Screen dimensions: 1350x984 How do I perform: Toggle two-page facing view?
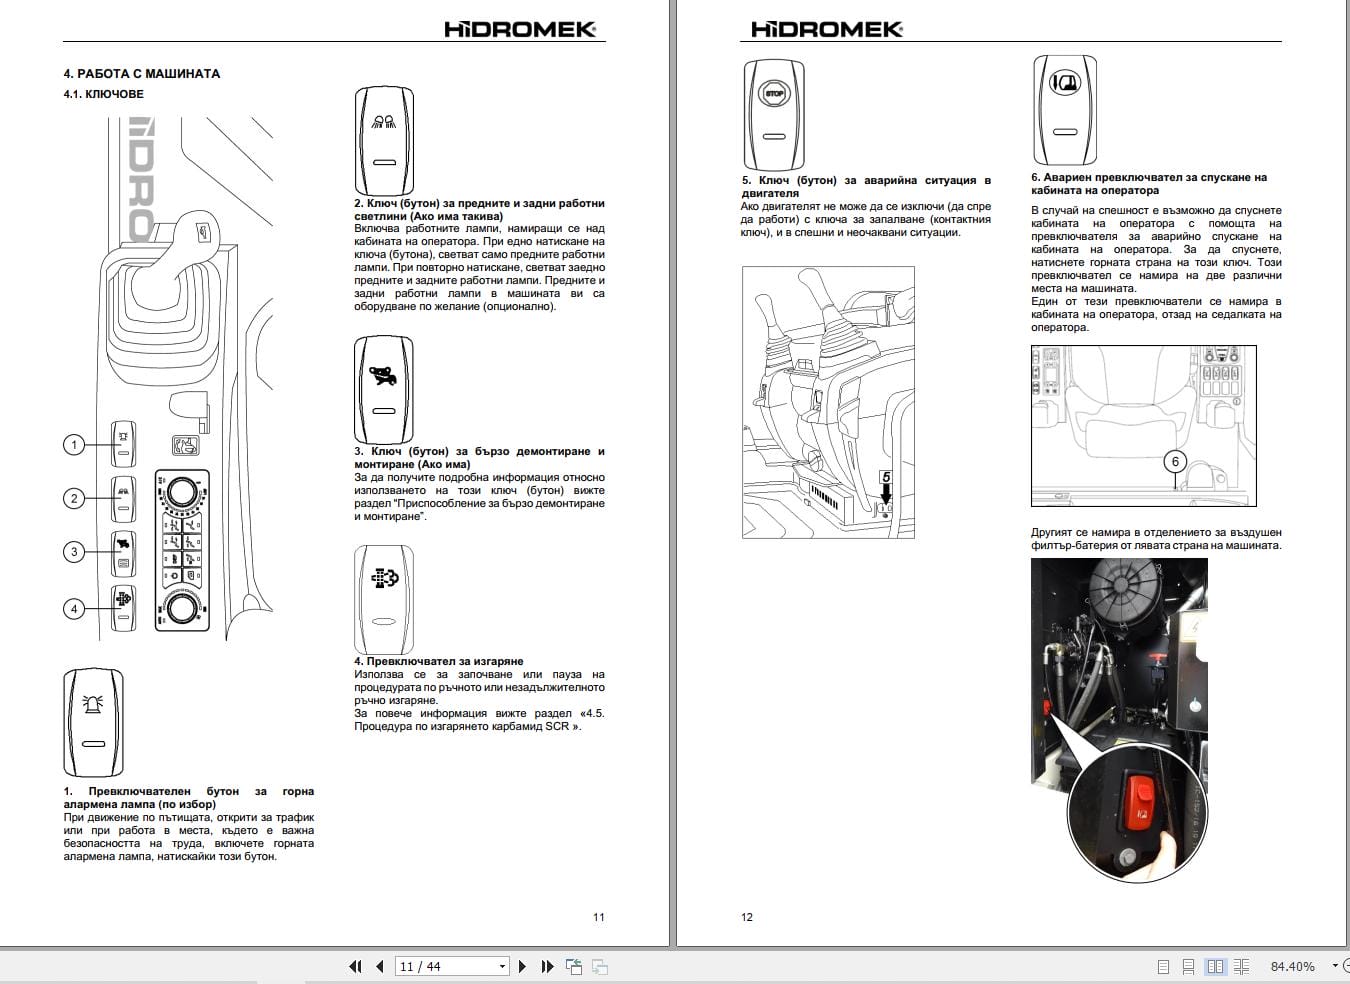pos(1215,967)
